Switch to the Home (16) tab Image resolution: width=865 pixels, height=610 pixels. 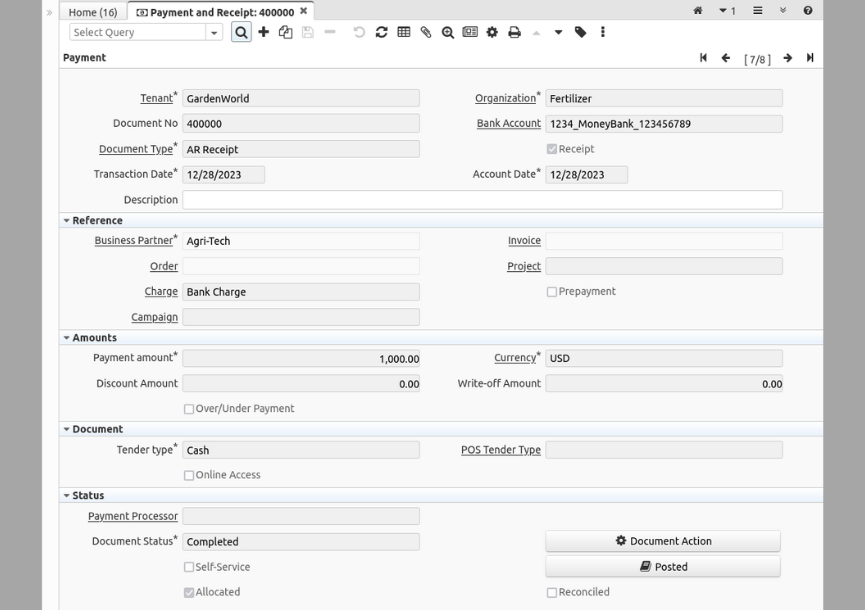[93, 12]
